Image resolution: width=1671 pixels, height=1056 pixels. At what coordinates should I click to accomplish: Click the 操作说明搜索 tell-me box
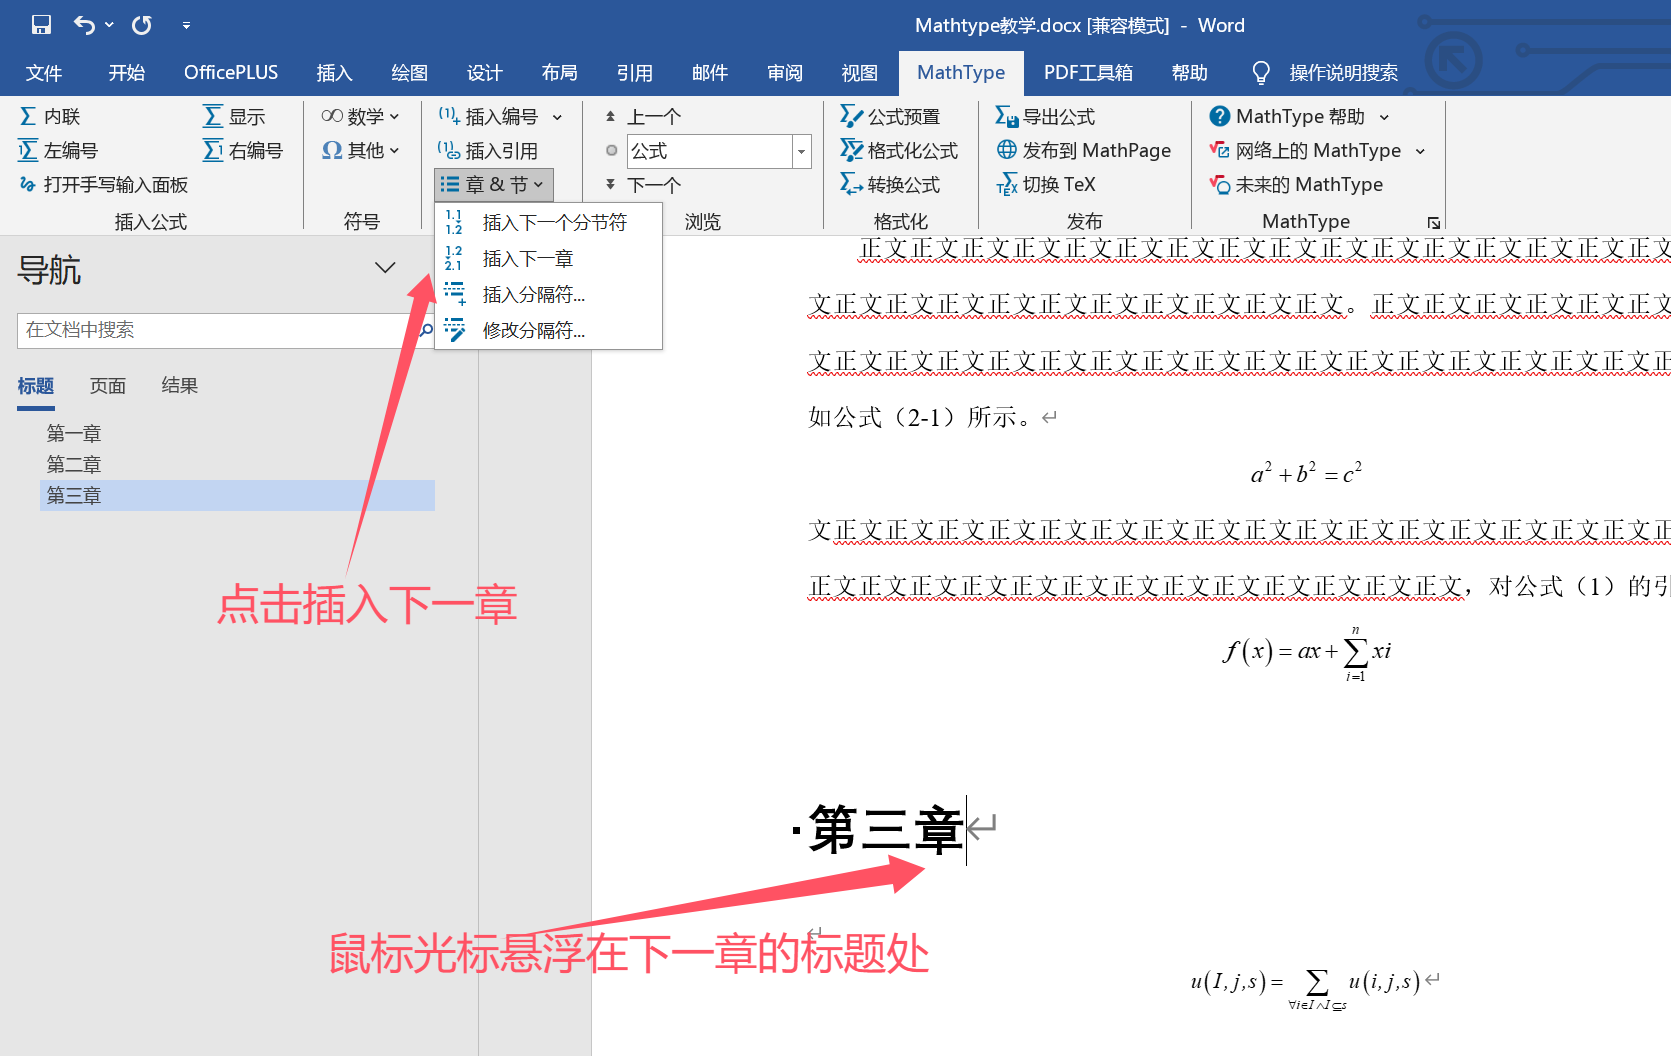(1343, 73)
